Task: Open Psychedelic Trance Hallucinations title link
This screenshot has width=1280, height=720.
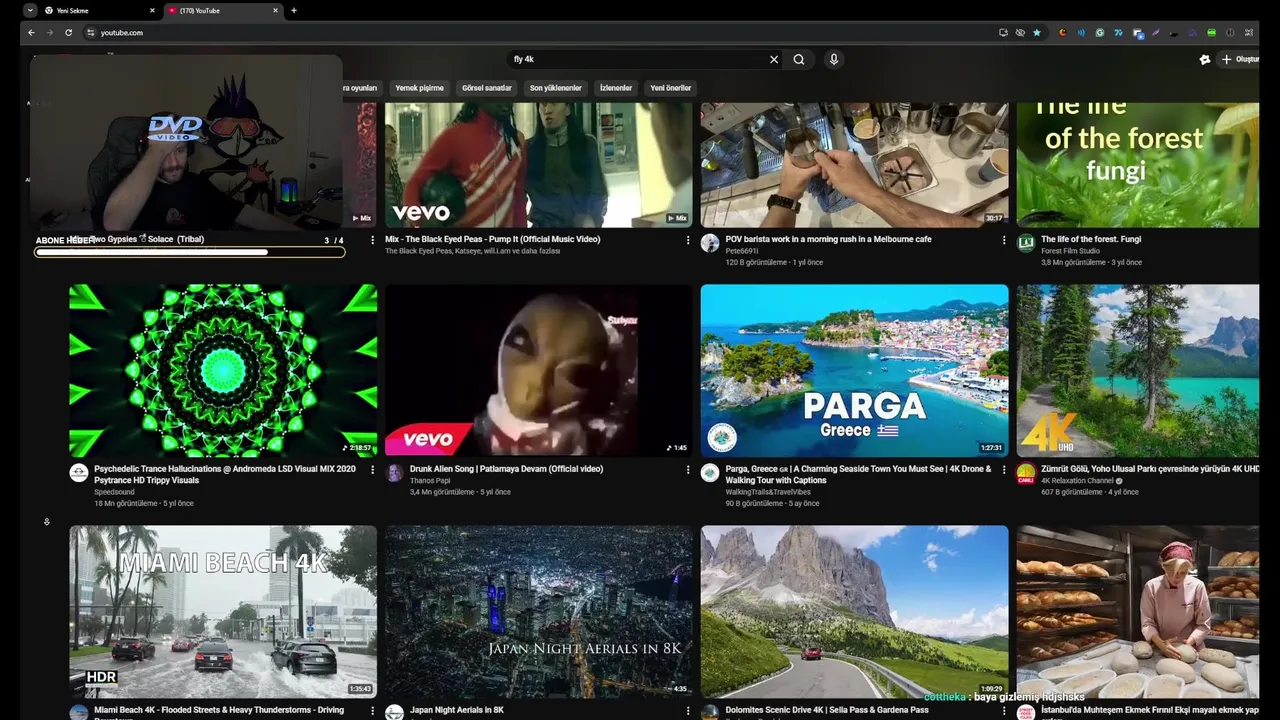Action: [x=225, y=474]
